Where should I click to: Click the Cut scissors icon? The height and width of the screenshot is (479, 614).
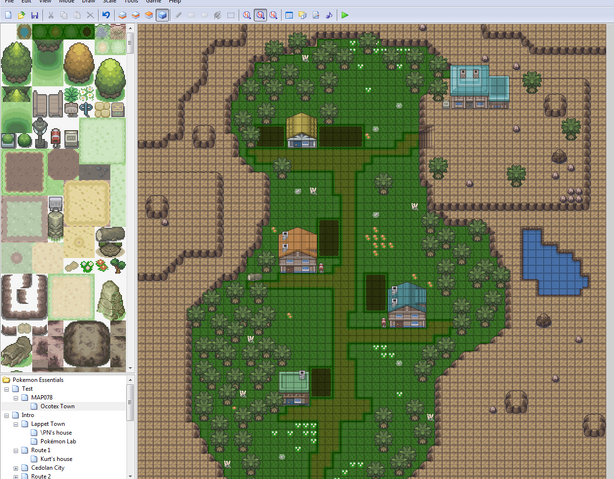51,15
